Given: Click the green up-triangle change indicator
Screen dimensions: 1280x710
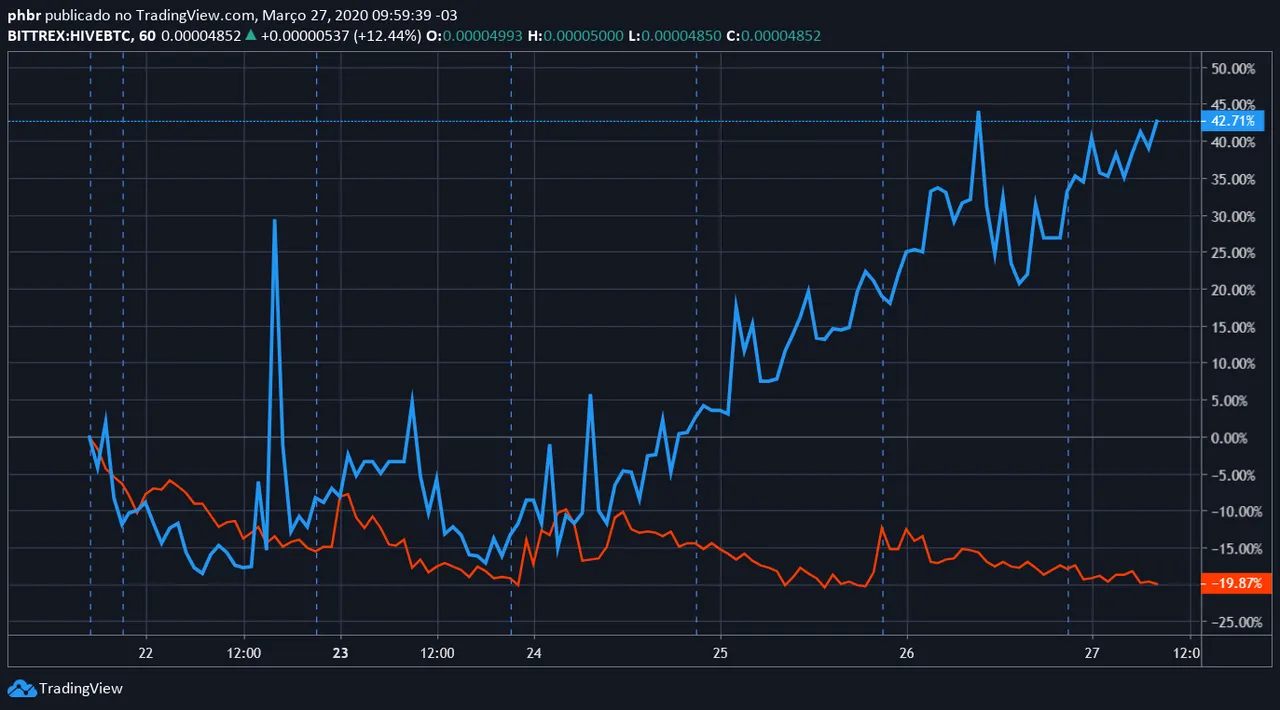Looking at the screenshot, I should click(x=250, y=35).
